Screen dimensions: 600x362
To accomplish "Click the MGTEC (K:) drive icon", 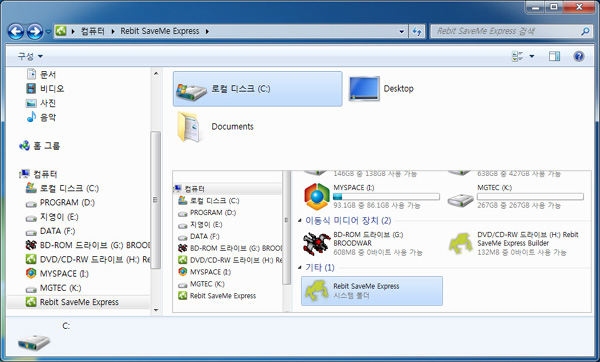I will click(x=461, y=200).
